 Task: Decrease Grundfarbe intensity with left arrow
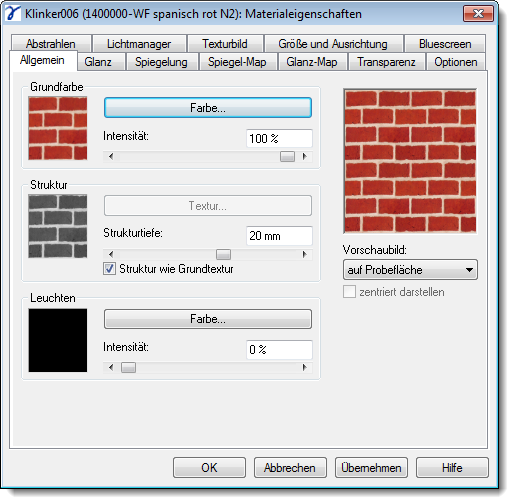111,156
